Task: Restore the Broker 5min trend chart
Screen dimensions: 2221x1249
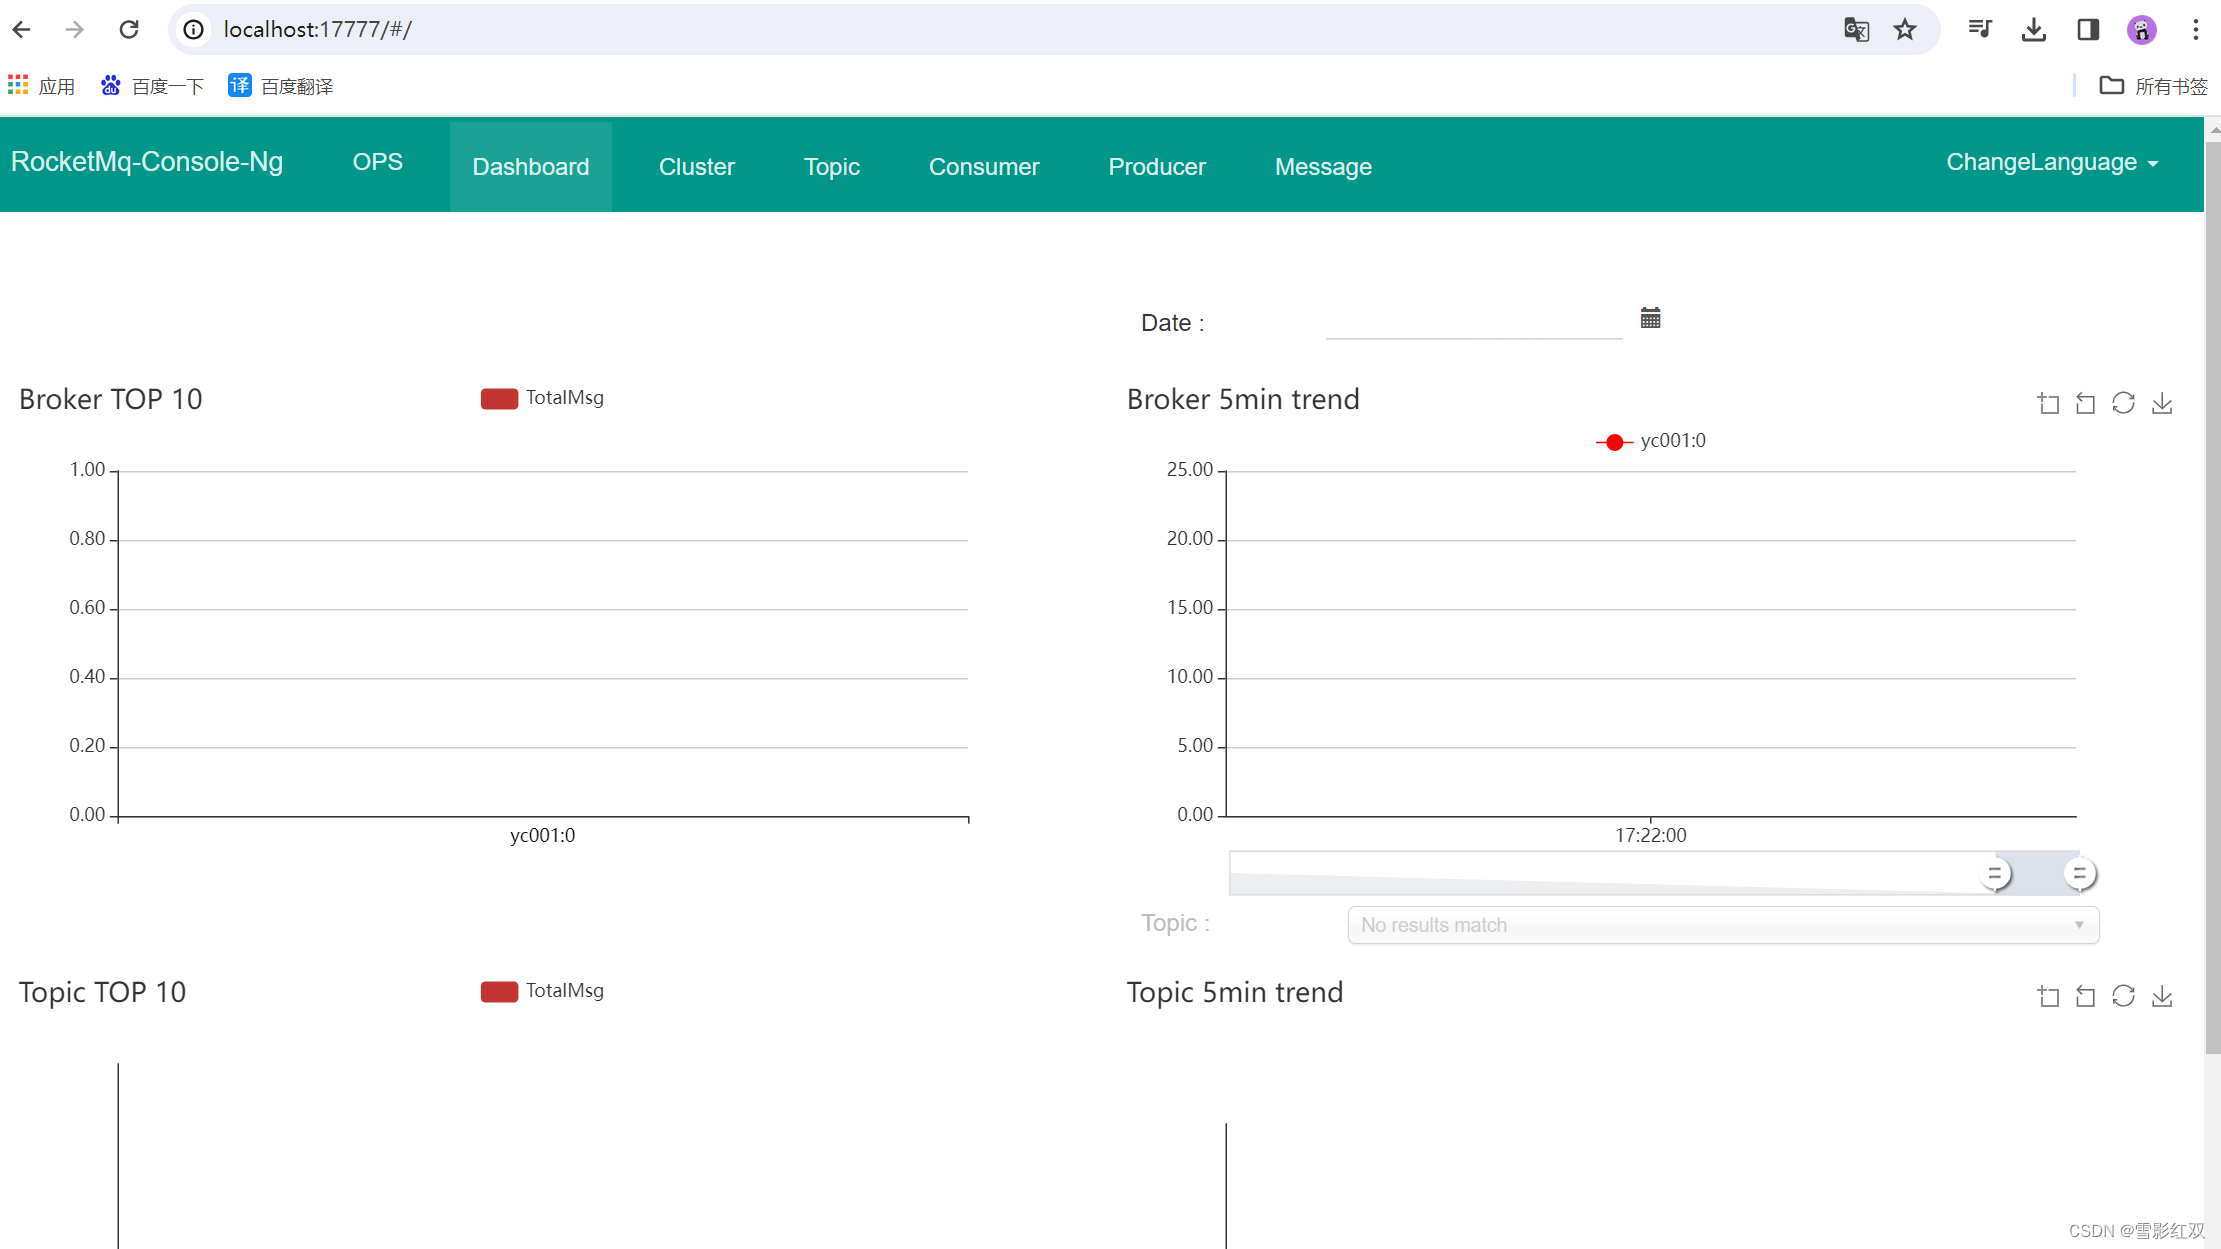Action: (2123, 403)
